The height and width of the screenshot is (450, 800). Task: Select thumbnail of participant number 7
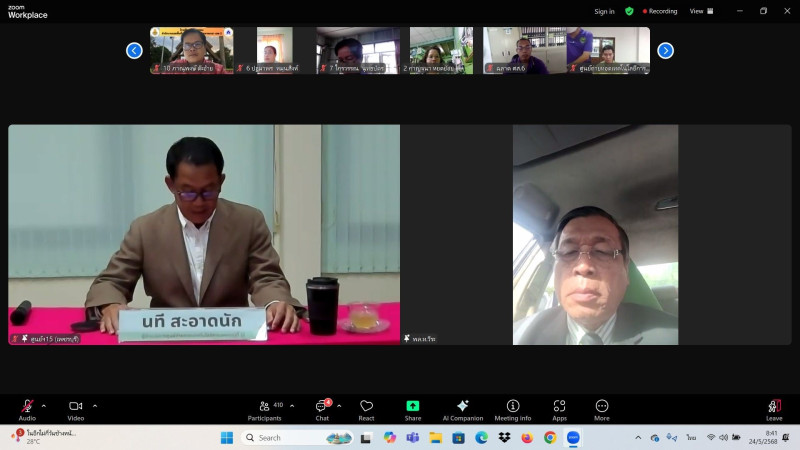(x=358, y=51)
